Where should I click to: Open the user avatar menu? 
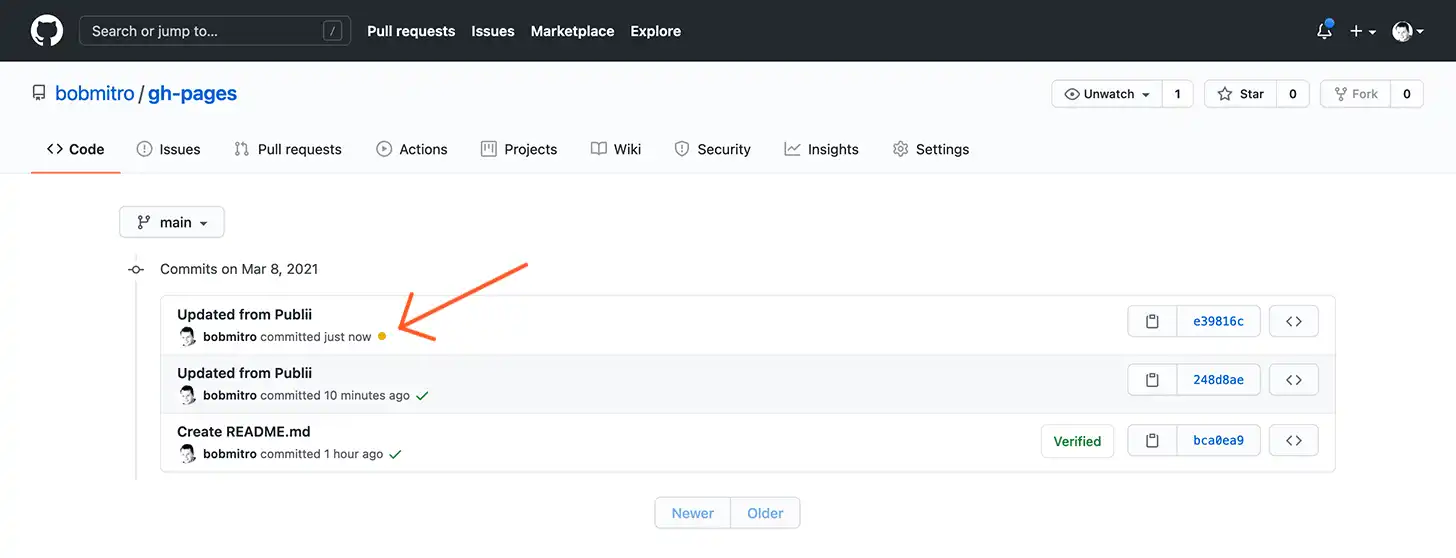(x=1407, y=31)
